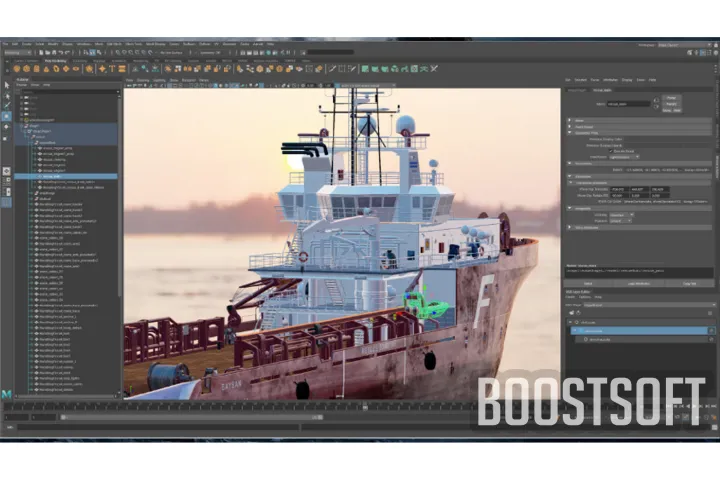Open the Attributes menu in the Attribute Editor
The image size is (720, 480).
pos(611,80)
